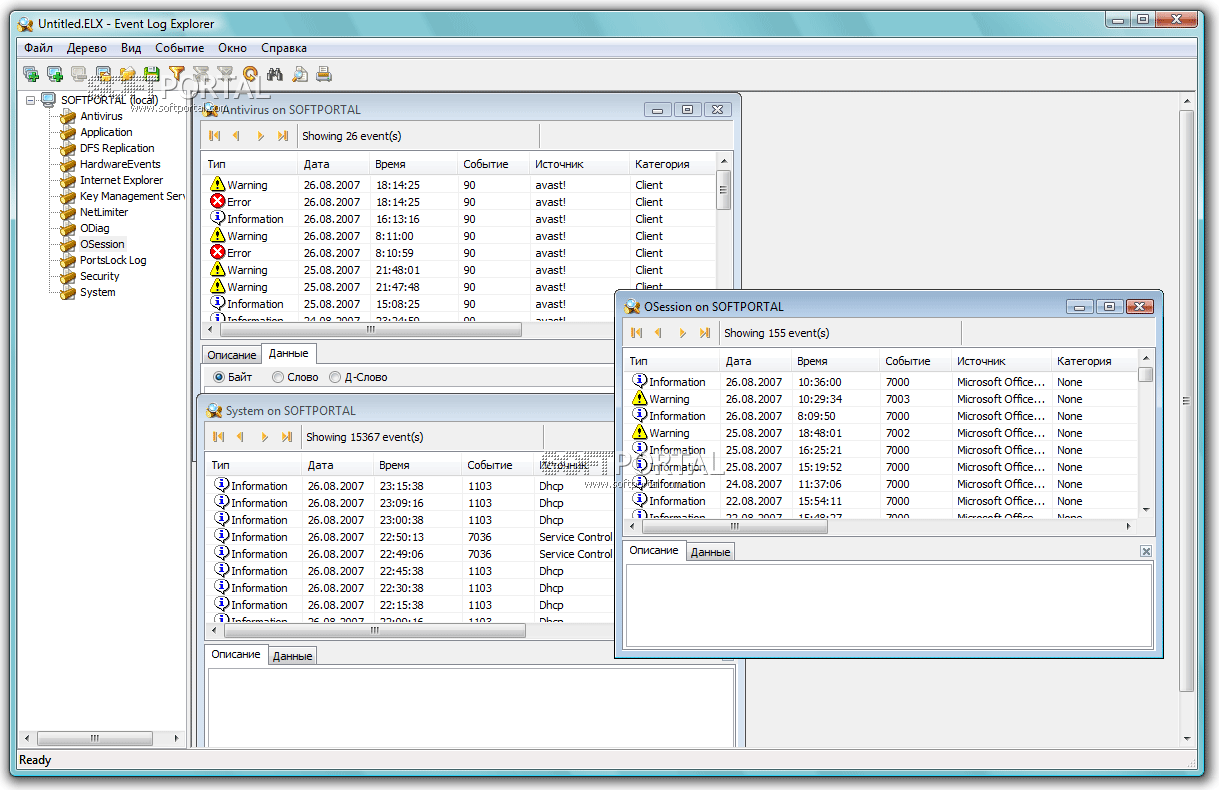Sort OSession events by Событие column
The height and width of the screenshot is (790, 1219).
pyautogui.click(x=915, y=361)
